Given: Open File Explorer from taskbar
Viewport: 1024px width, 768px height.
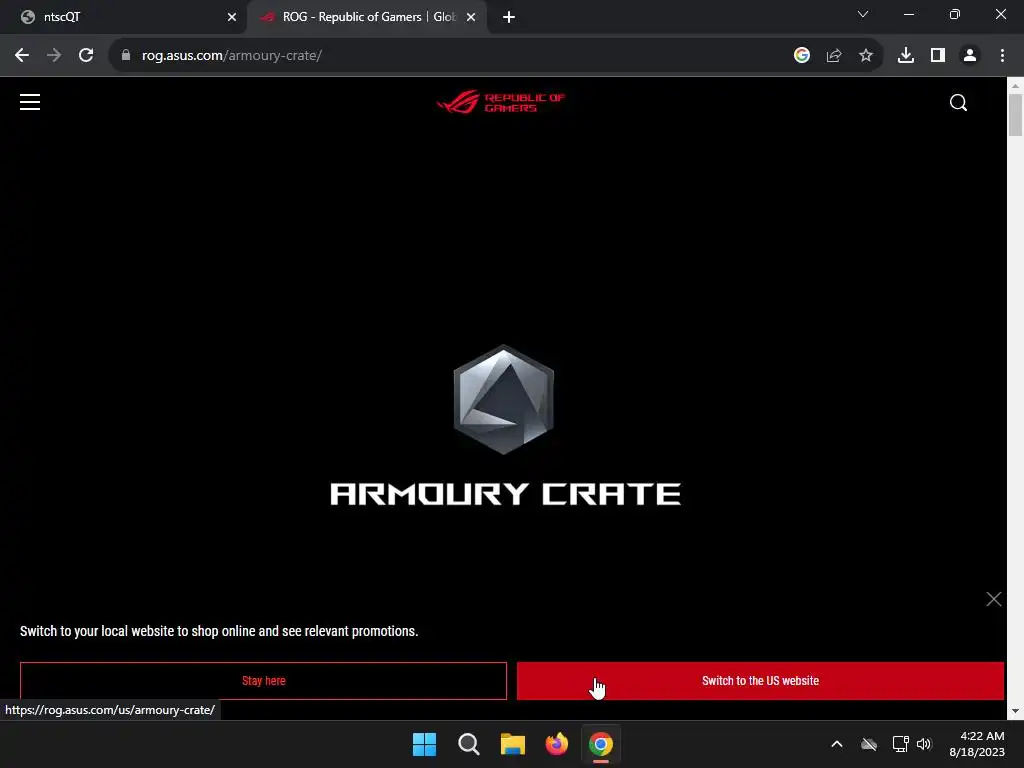Looking at the screenshot, I should 513,744.
